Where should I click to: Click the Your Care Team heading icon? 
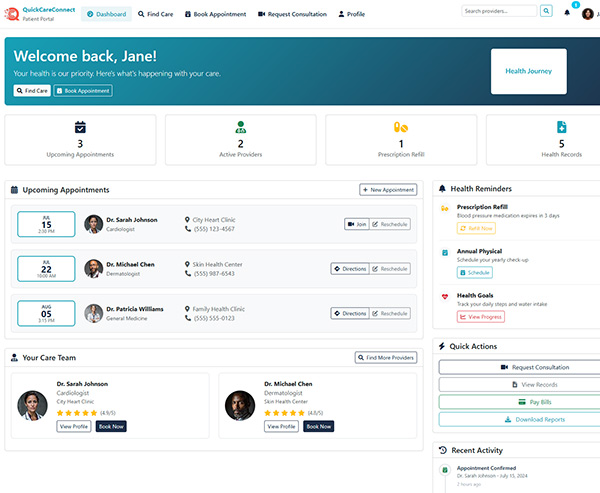point(14,358)
